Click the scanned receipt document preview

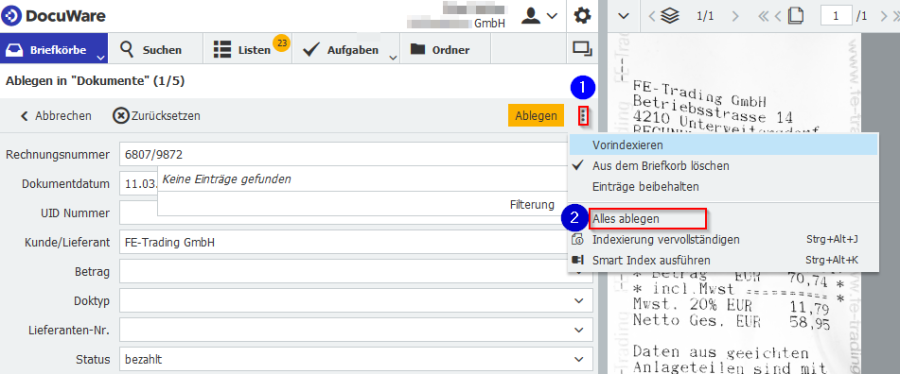[x=736, y=203]
